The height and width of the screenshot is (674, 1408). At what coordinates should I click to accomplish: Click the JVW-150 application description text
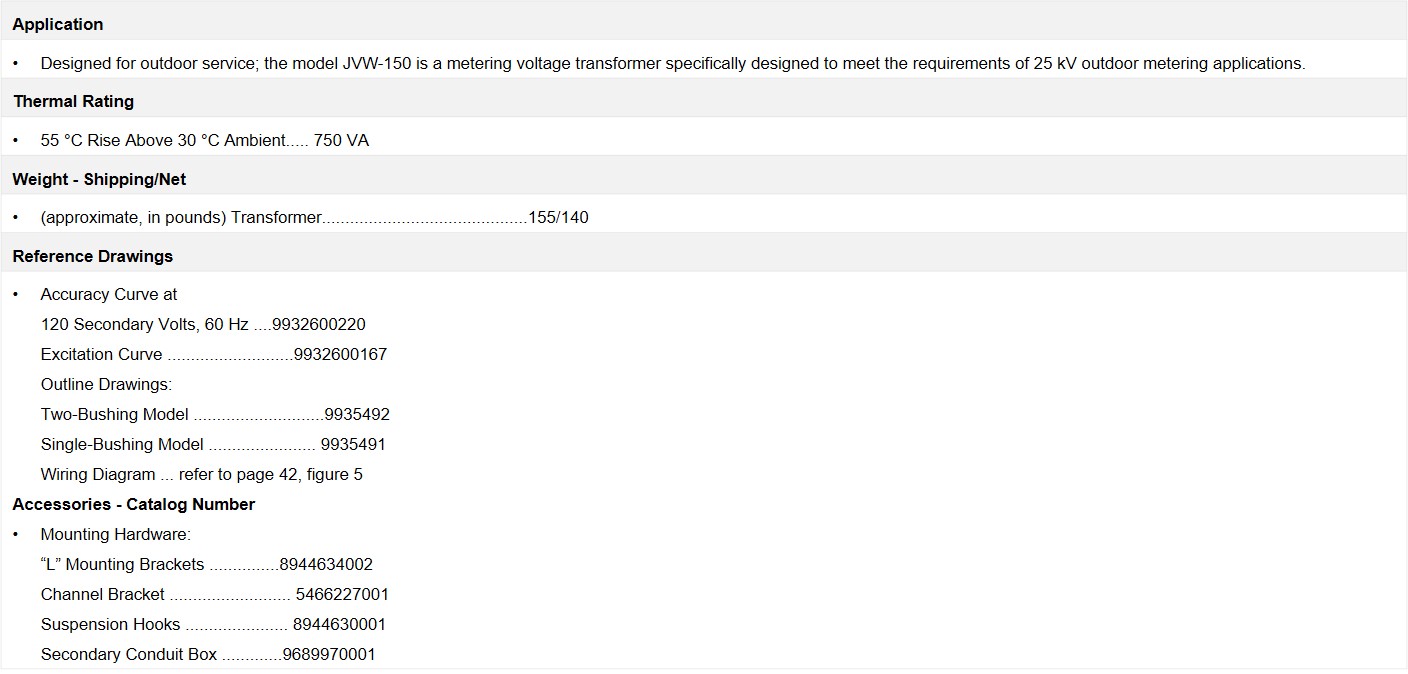pyautogui.click(x=673, y=63)
